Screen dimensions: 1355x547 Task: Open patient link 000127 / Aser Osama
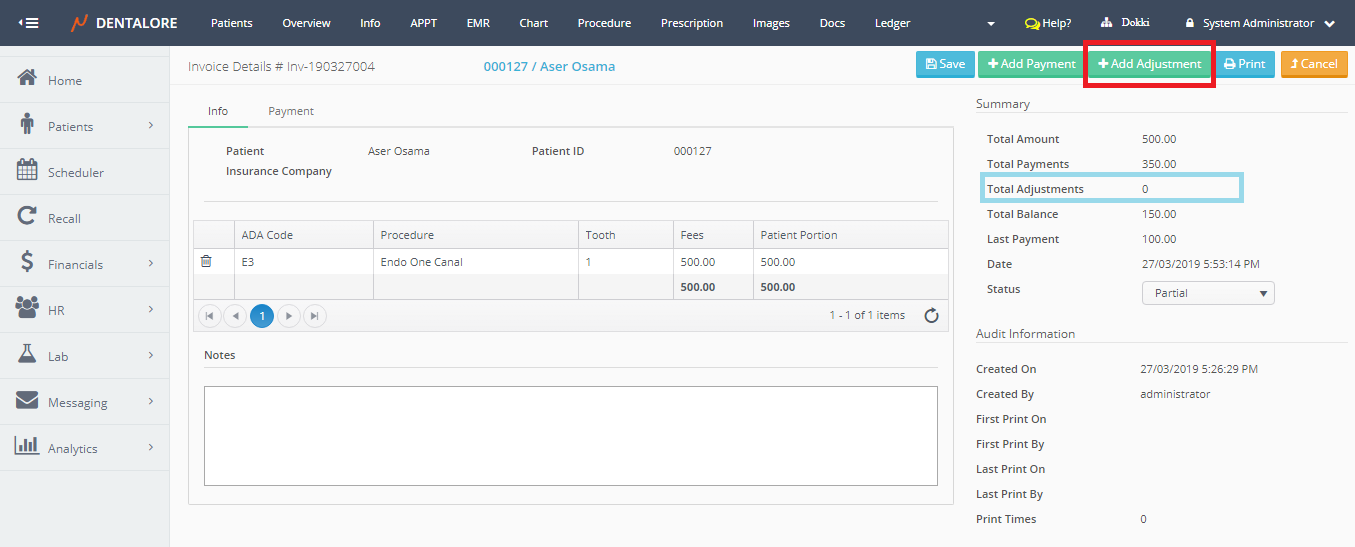549,67
